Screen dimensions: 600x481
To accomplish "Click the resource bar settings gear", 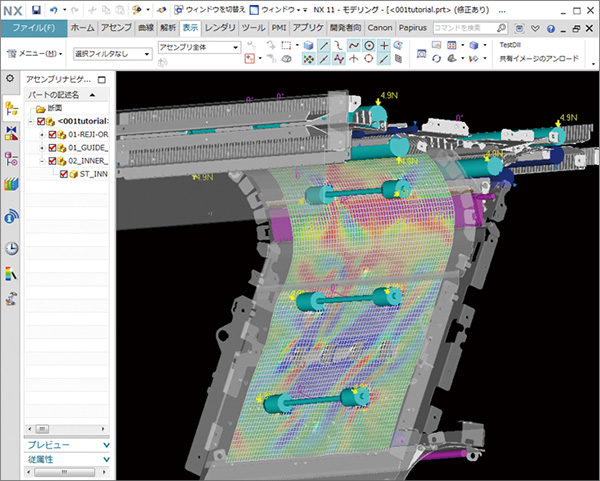I will click(10, 78).
